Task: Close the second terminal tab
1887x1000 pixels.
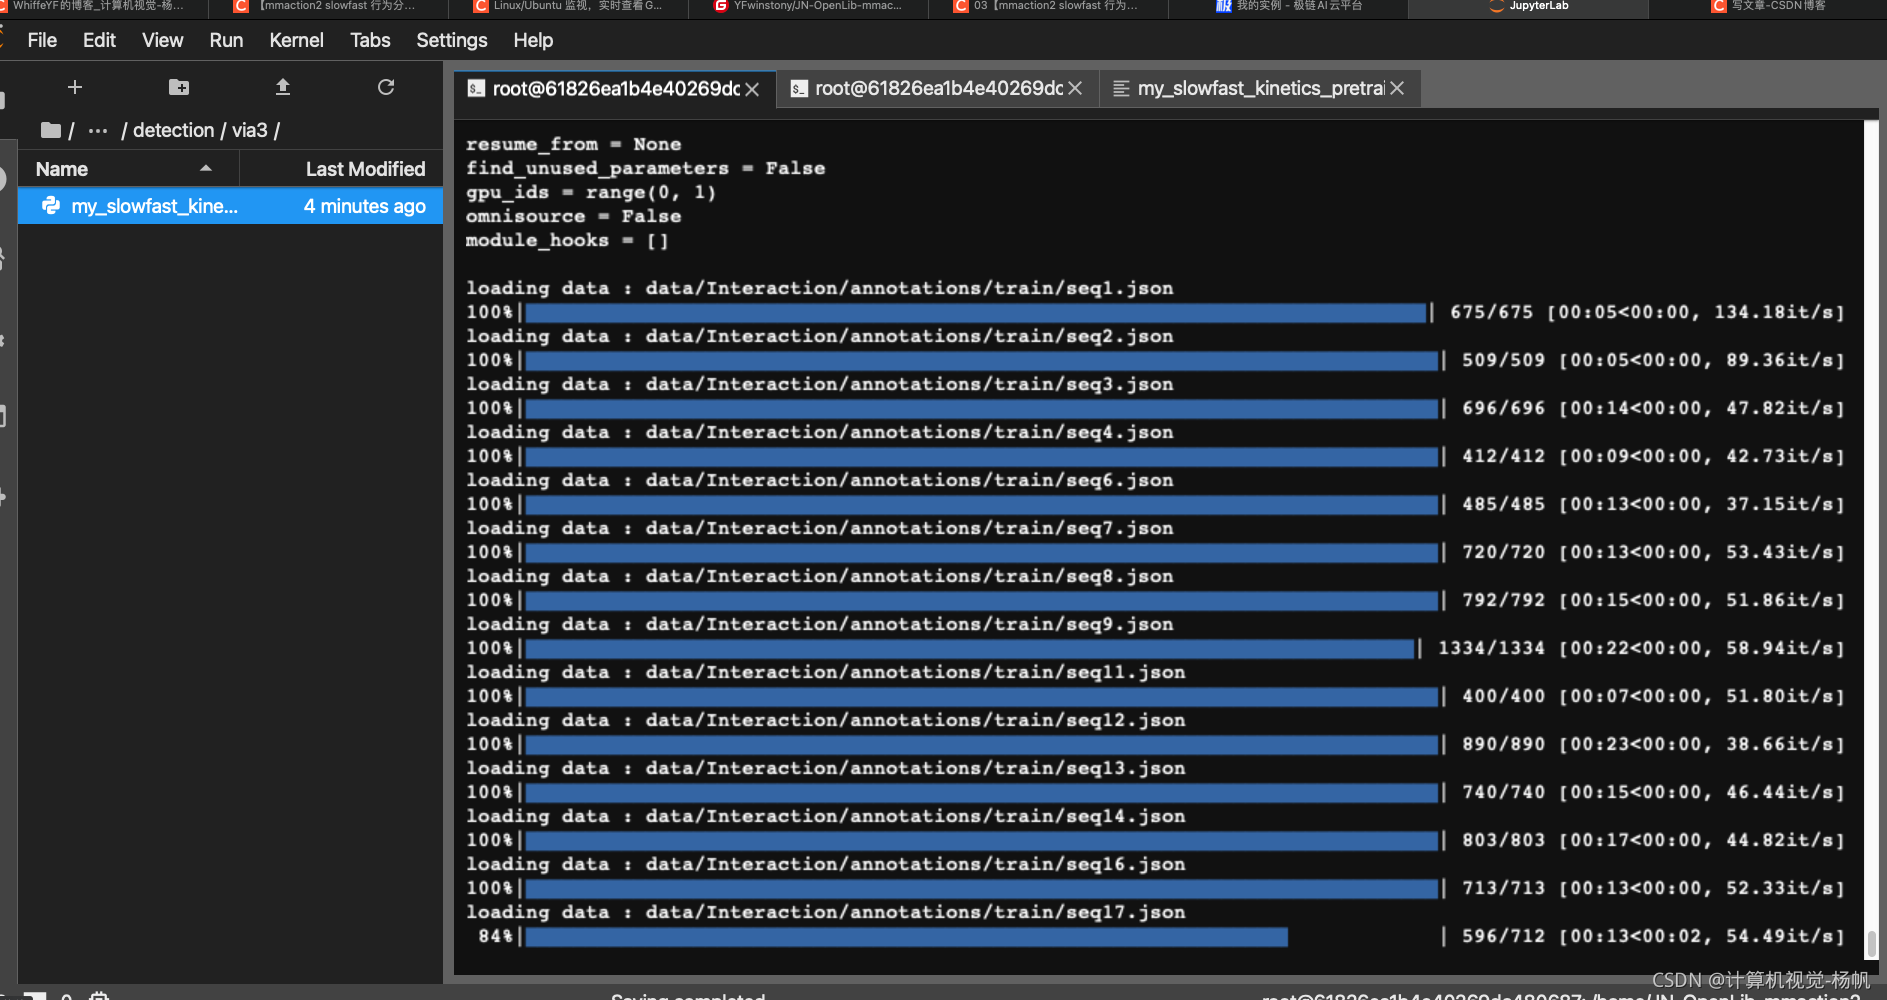Action: pos(1075,89)
